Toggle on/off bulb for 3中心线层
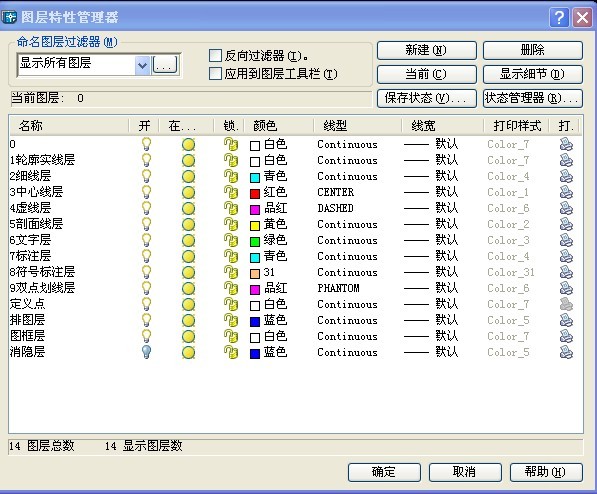This screenshot has height=494, width=597. (146, 192)
